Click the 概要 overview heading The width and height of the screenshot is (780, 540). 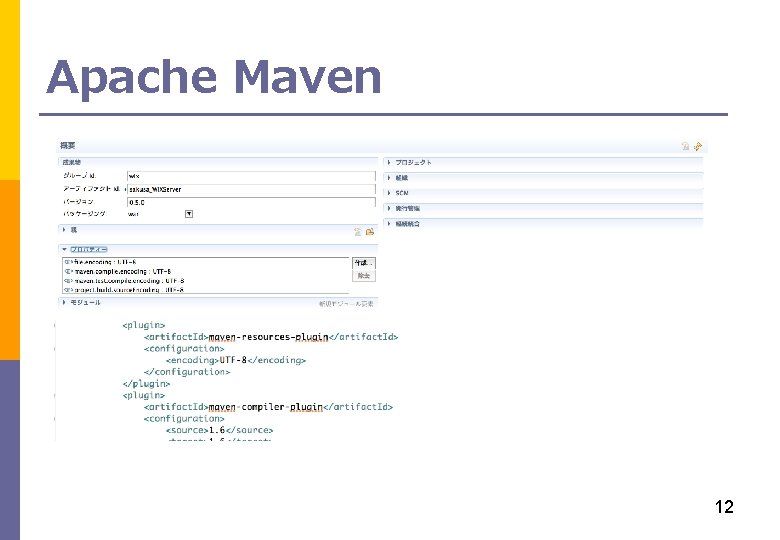point(68,146)
